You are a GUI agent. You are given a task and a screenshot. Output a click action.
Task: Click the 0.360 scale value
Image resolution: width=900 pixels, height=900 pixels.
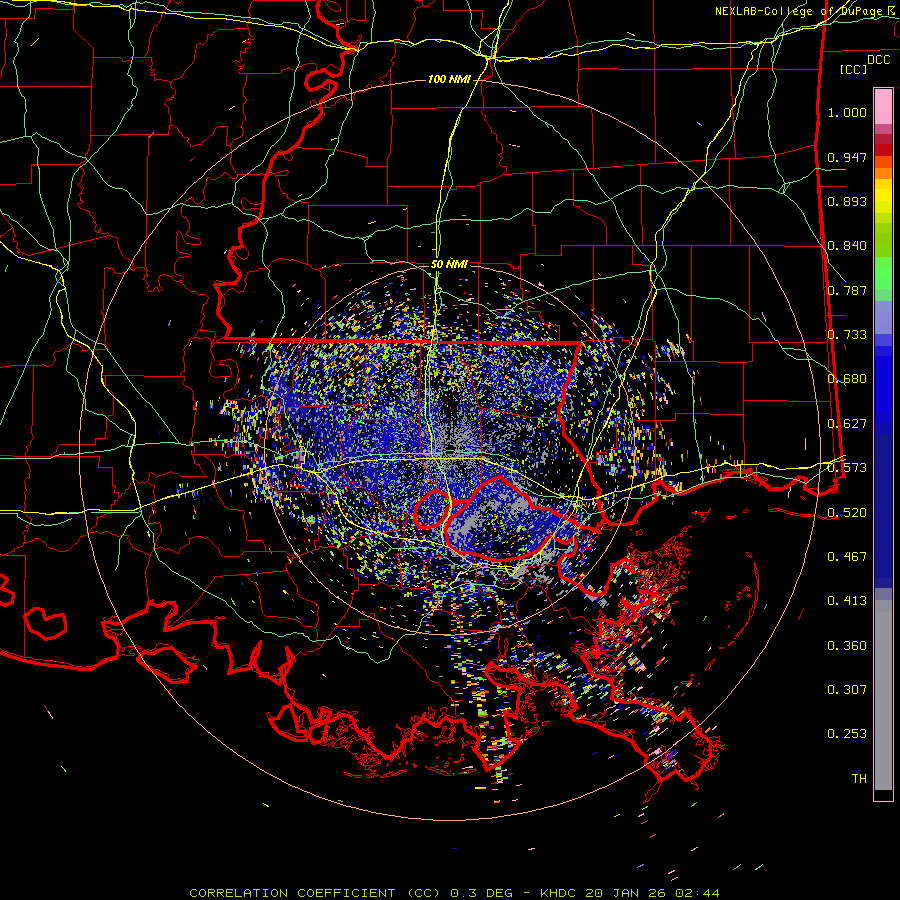click(x=847, y=646)
